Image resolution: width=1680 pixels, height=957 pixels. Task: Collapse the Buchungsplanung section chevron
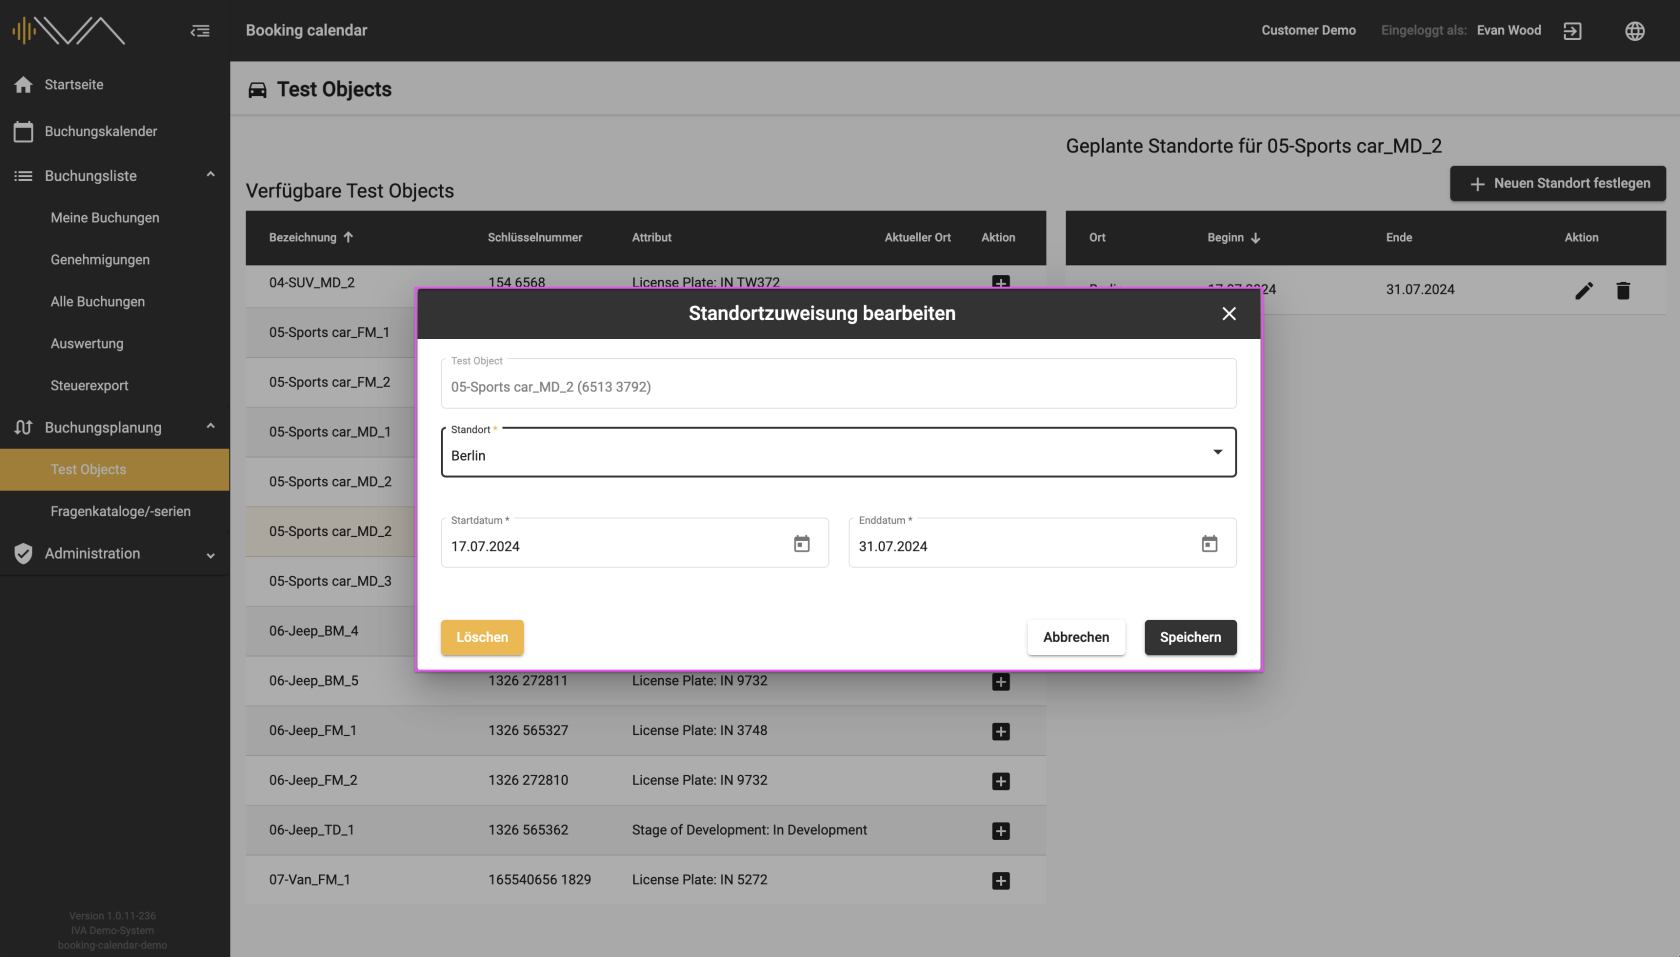(210, 427)
